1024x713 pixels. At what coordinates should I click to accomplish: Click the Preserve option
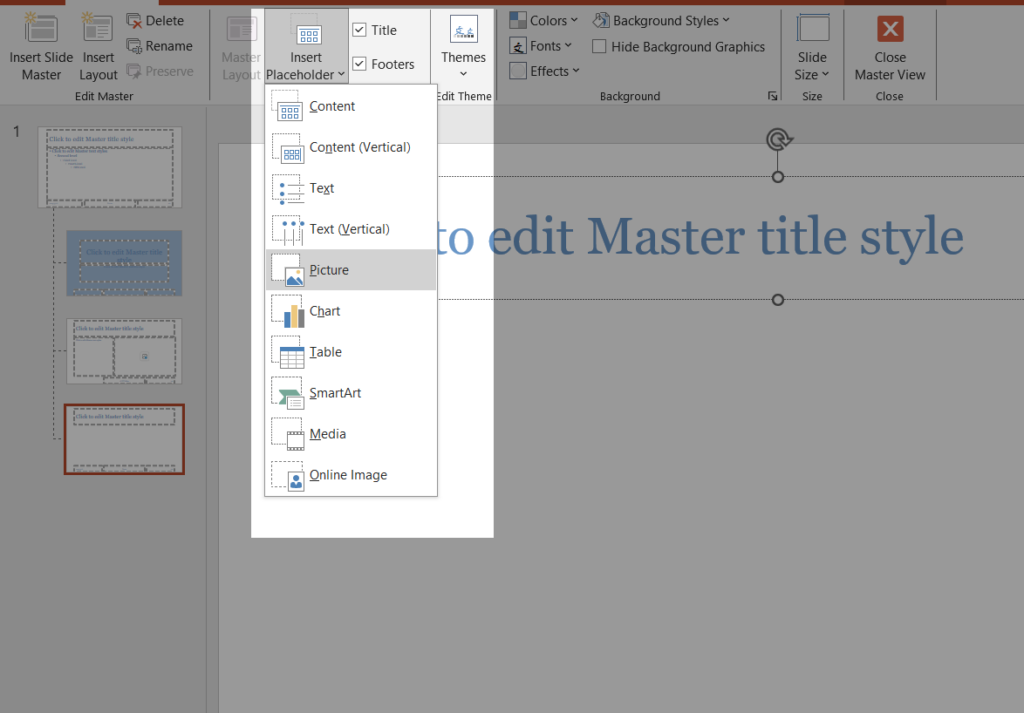[x=134, y=70]
